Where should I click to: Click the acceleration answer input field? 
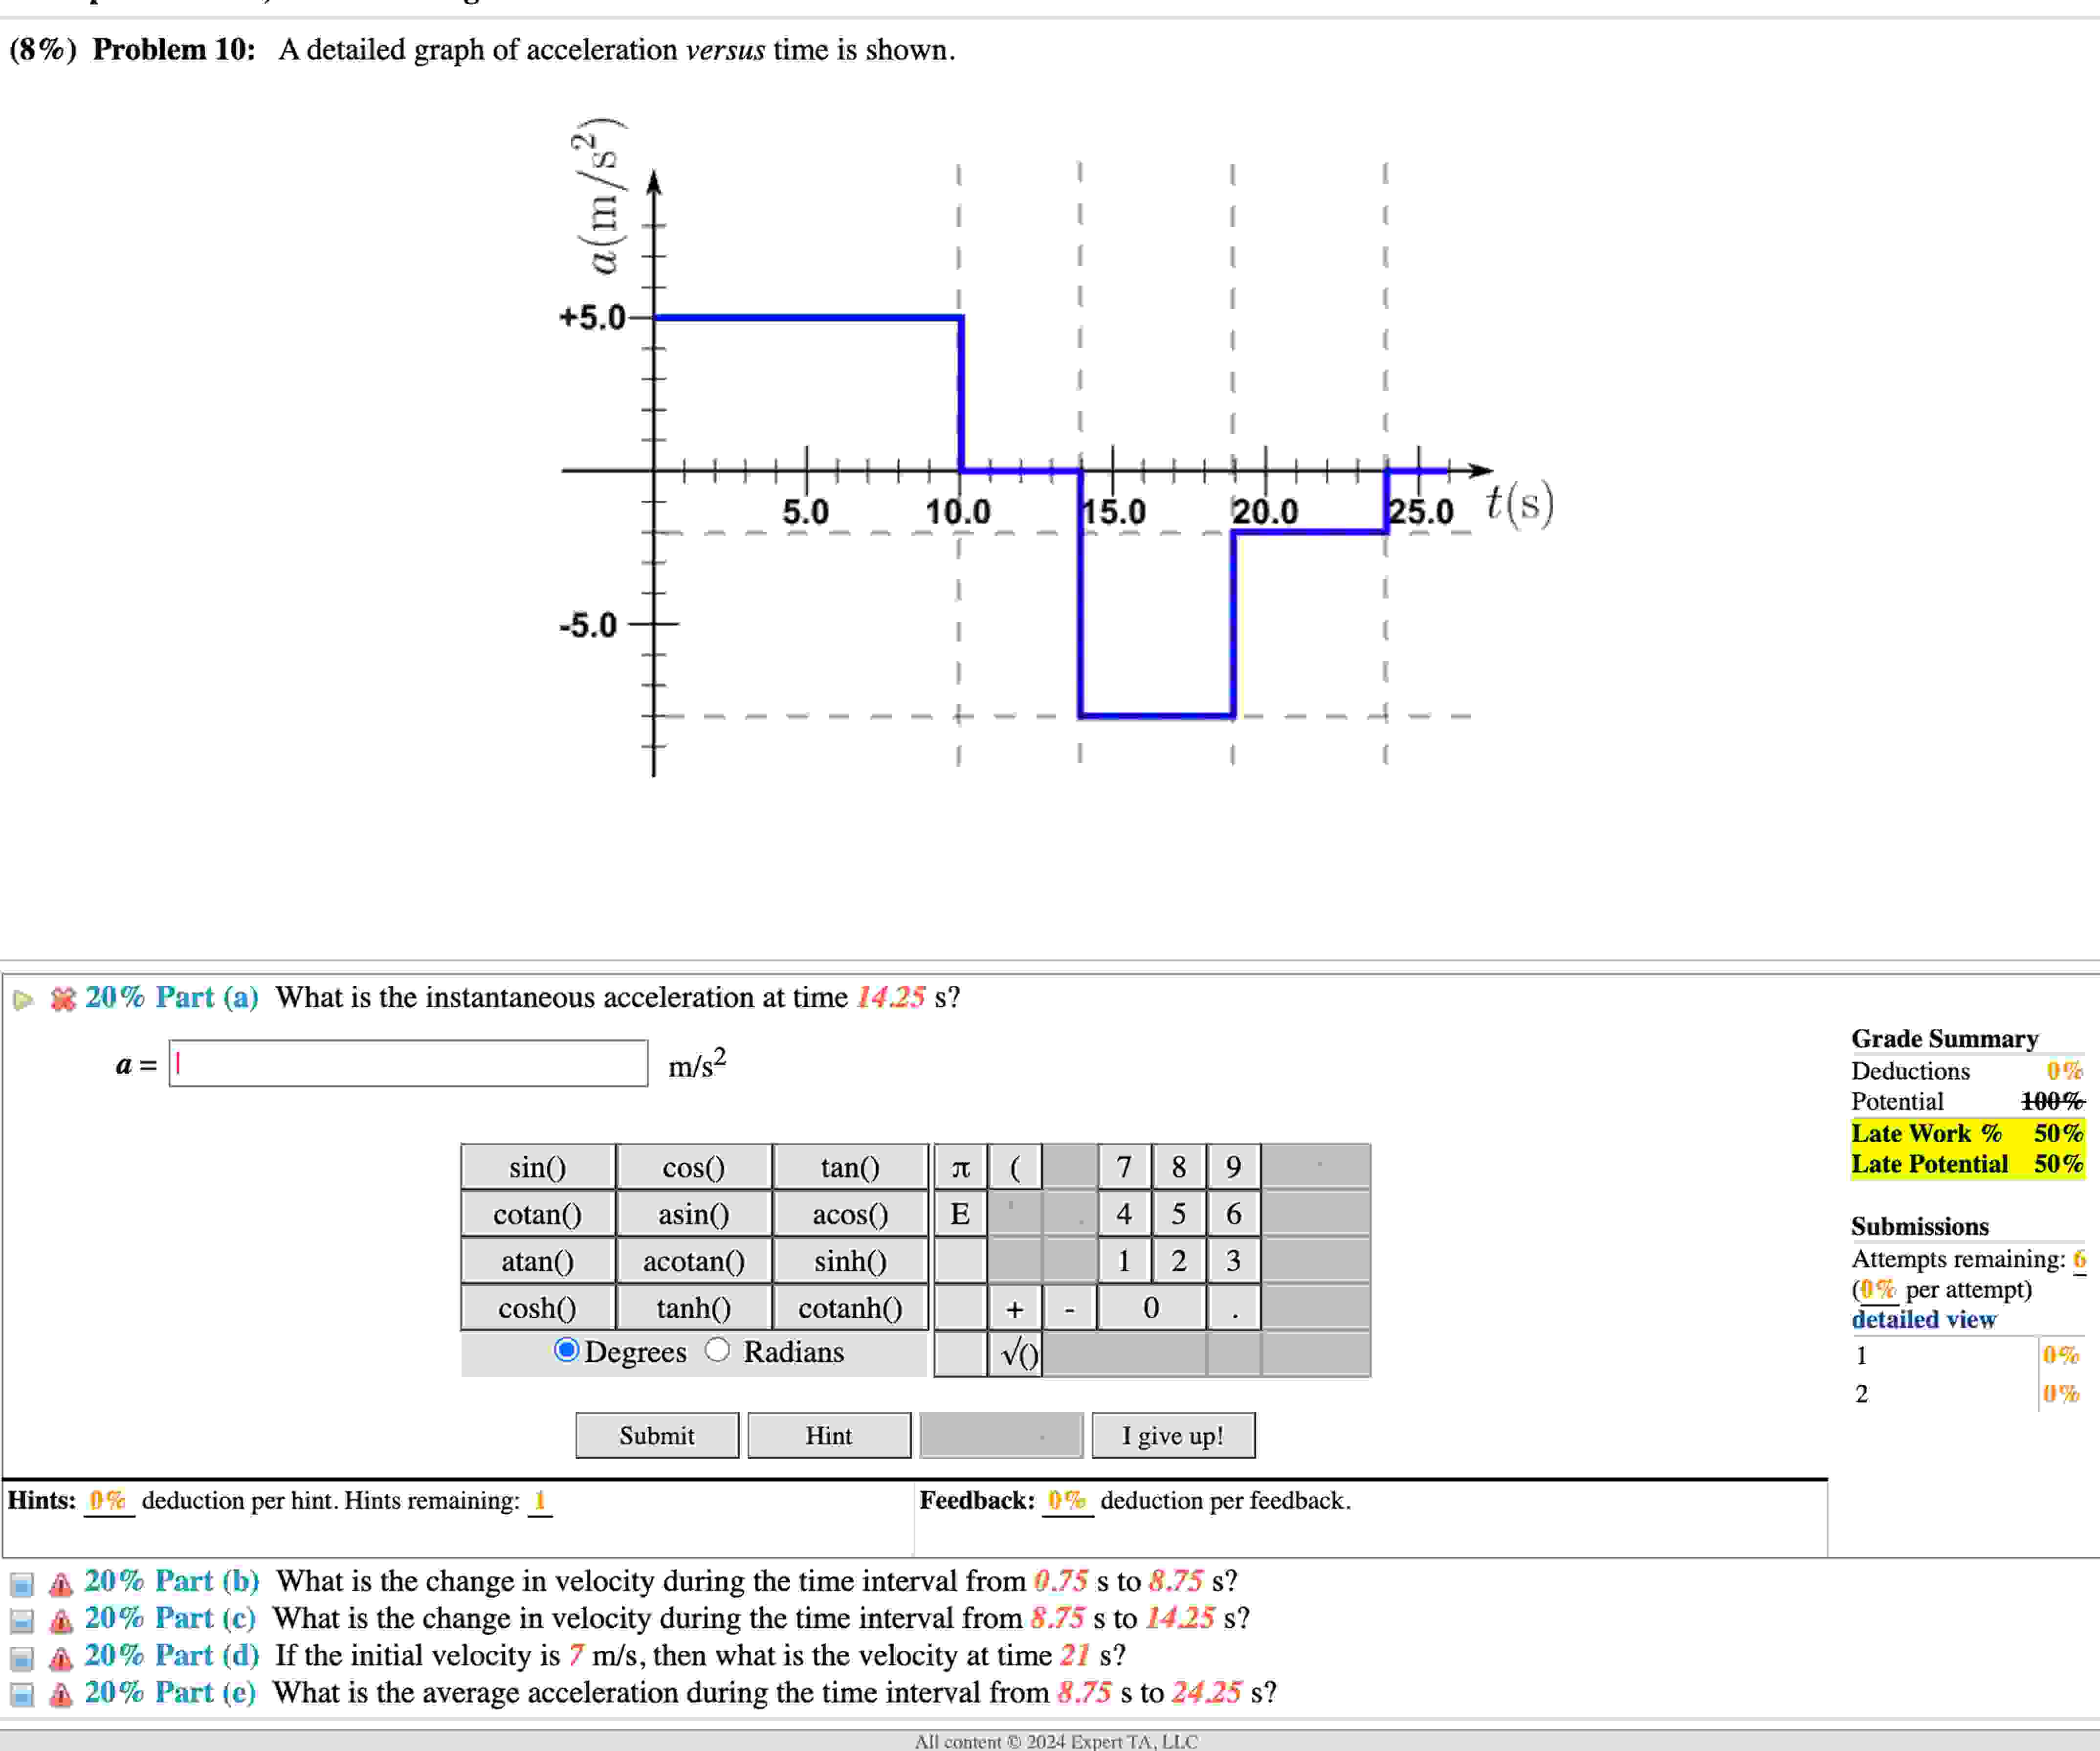408,1063
